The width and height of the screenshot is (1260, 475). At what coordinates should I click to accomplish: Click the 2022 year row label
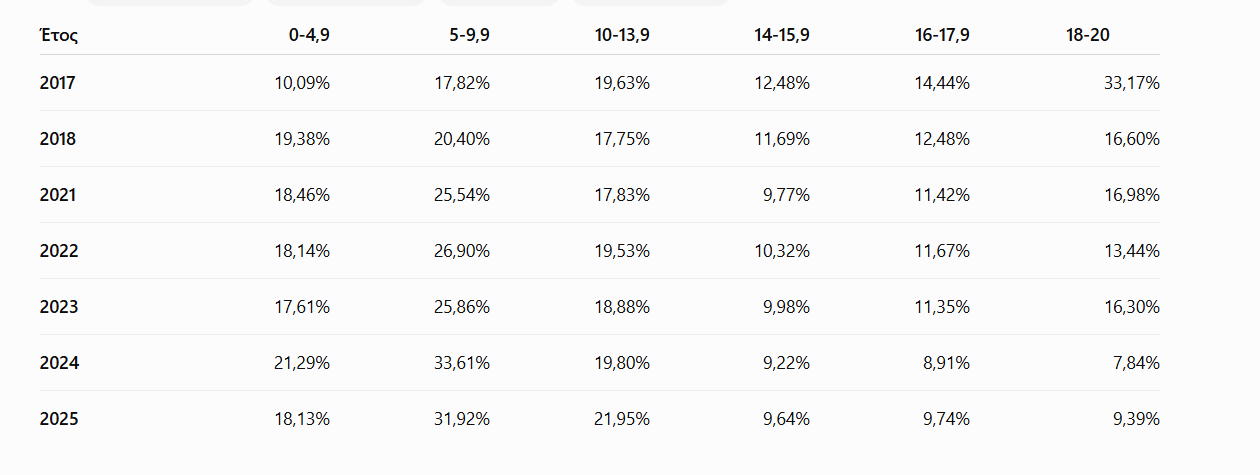click(57, 251)
